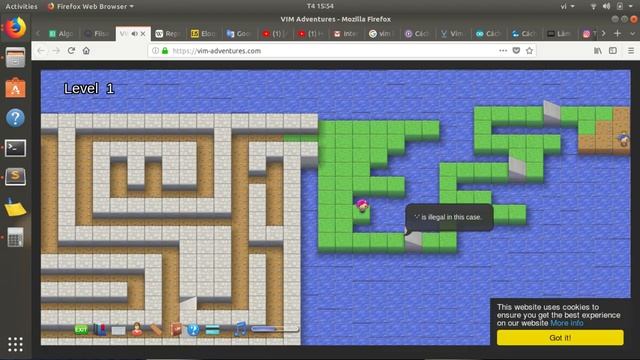Switch to the Inte tab

(x=346, y=34)
